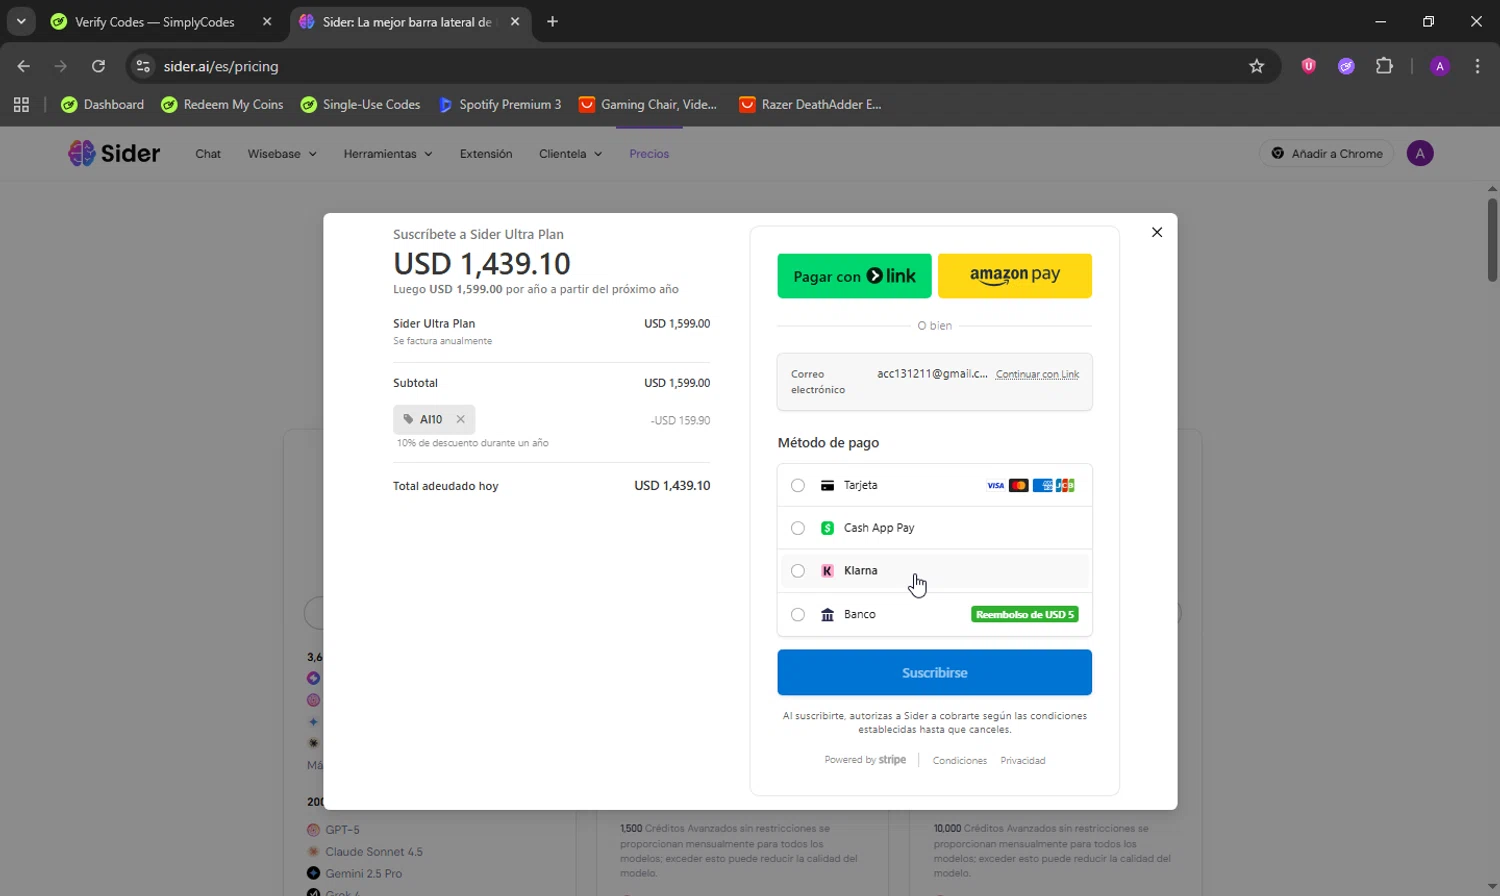Close the Sider Ultra Plan checkout dialog
1500x896 pixels.
click(1157, 232)
